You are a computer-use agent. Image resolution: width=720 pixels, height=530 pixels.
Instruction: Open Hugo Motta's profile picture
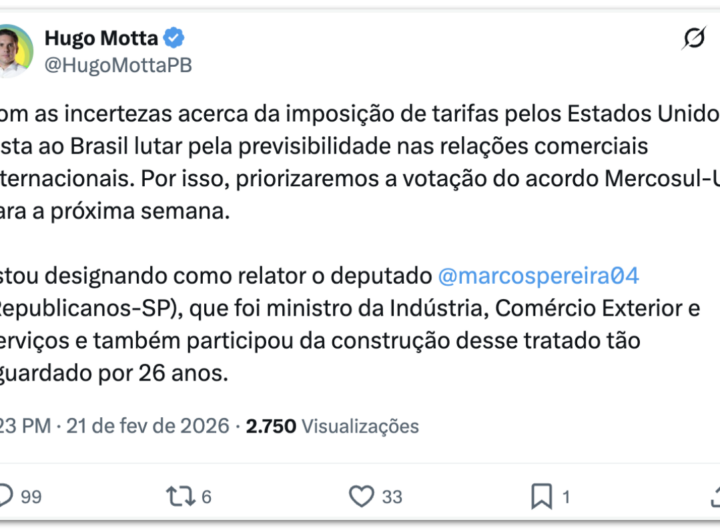click(x=13, y=51)
